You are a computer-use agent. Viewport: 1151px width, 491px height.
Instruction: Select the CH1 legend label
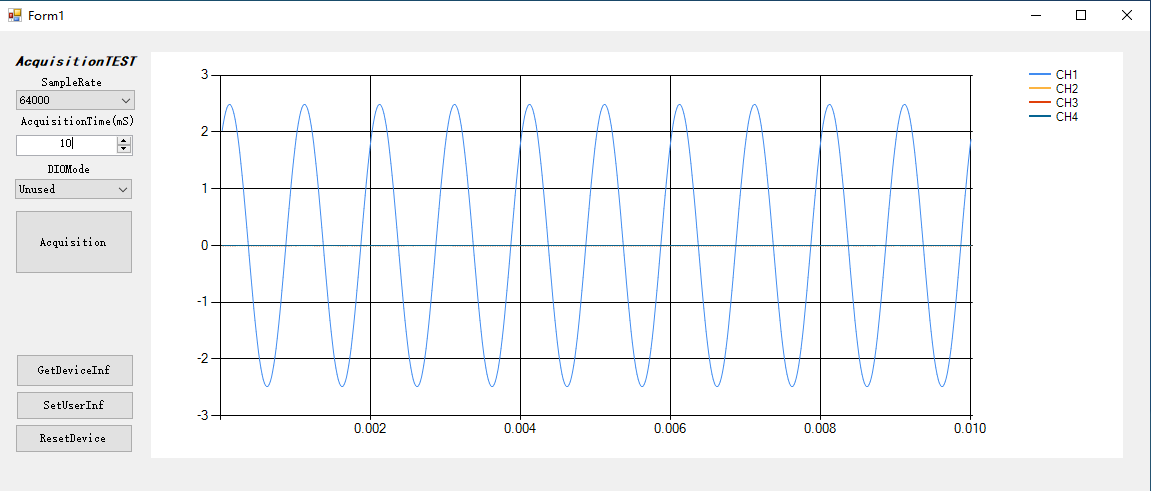tap(1066, 75)
